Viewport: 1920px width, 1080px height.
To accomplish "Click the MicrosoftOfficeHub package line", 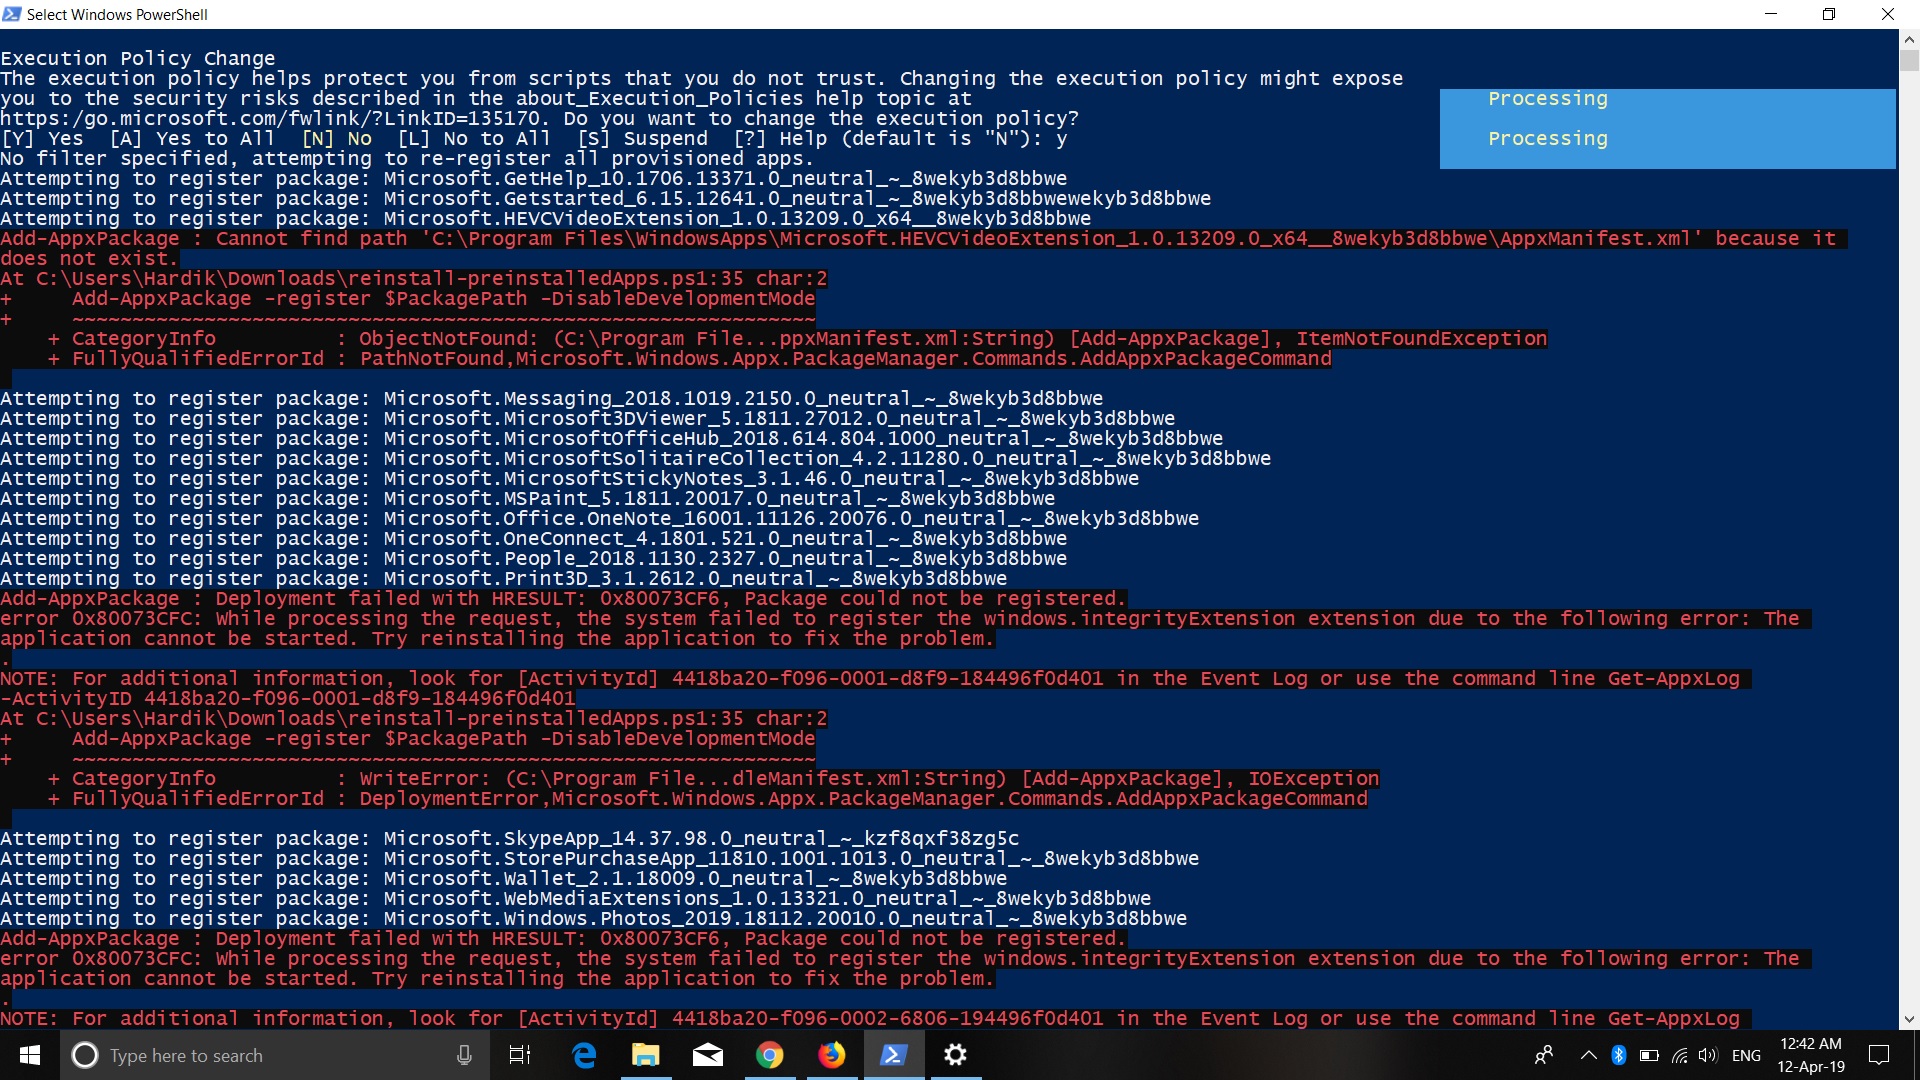I will point(612,438).
